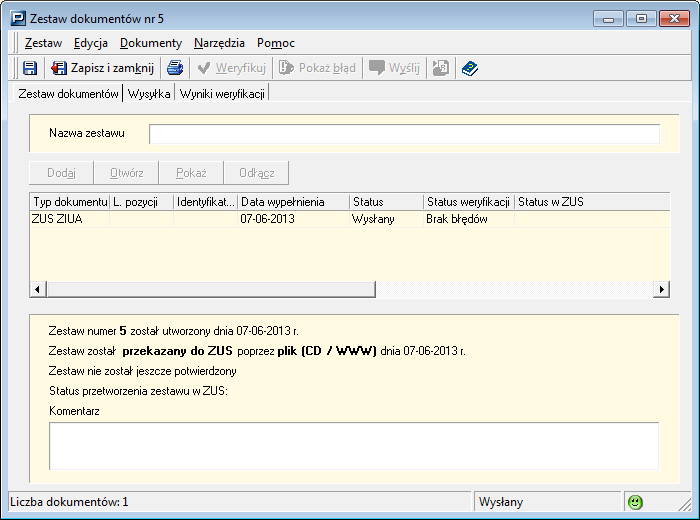Click the 'przekazany do ZUS' bold text
This screenshot has height=520, width=700.
click(x=177, y=351)
